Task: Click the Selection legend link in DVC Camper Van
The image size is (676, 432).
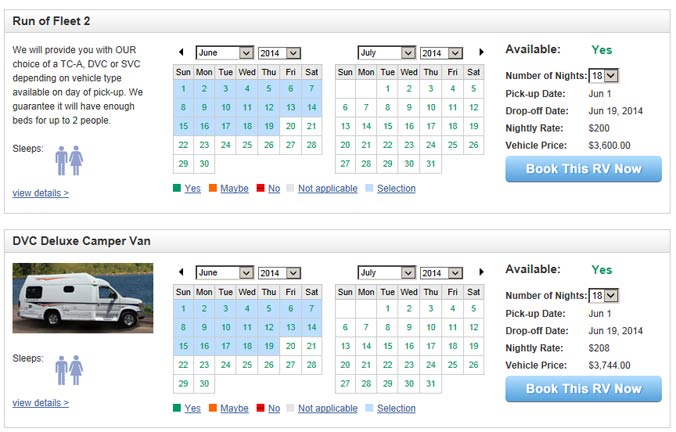Action: [396, 408]
